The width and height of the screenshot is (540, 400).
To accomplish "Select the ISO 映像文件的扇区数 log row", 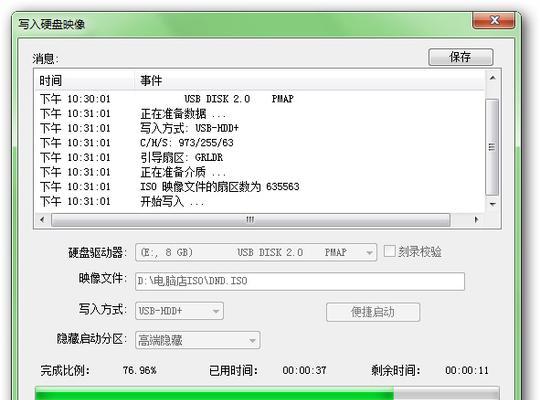I will point(260,187).
